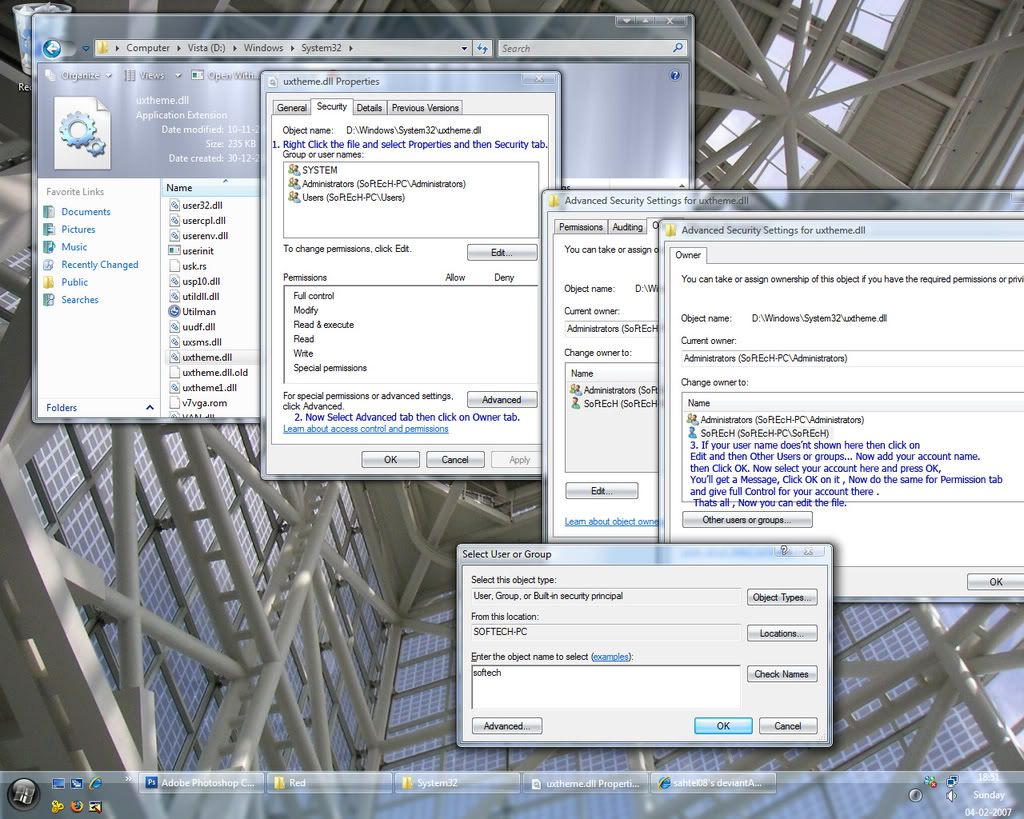Click the uxtheme.dll large gear preview icon
The width and height of the screenshot is (1024, 819).
(x=82, y=133)
